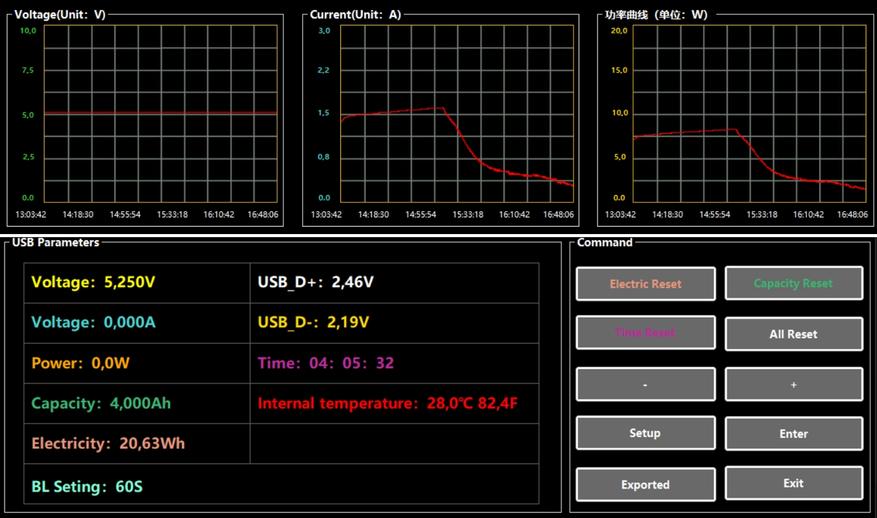The width and height of the screenshot is (877, 518).
Task: Click the 15,0 axis label on power chart
Action: pyautogui.click(x=619, y=70)
